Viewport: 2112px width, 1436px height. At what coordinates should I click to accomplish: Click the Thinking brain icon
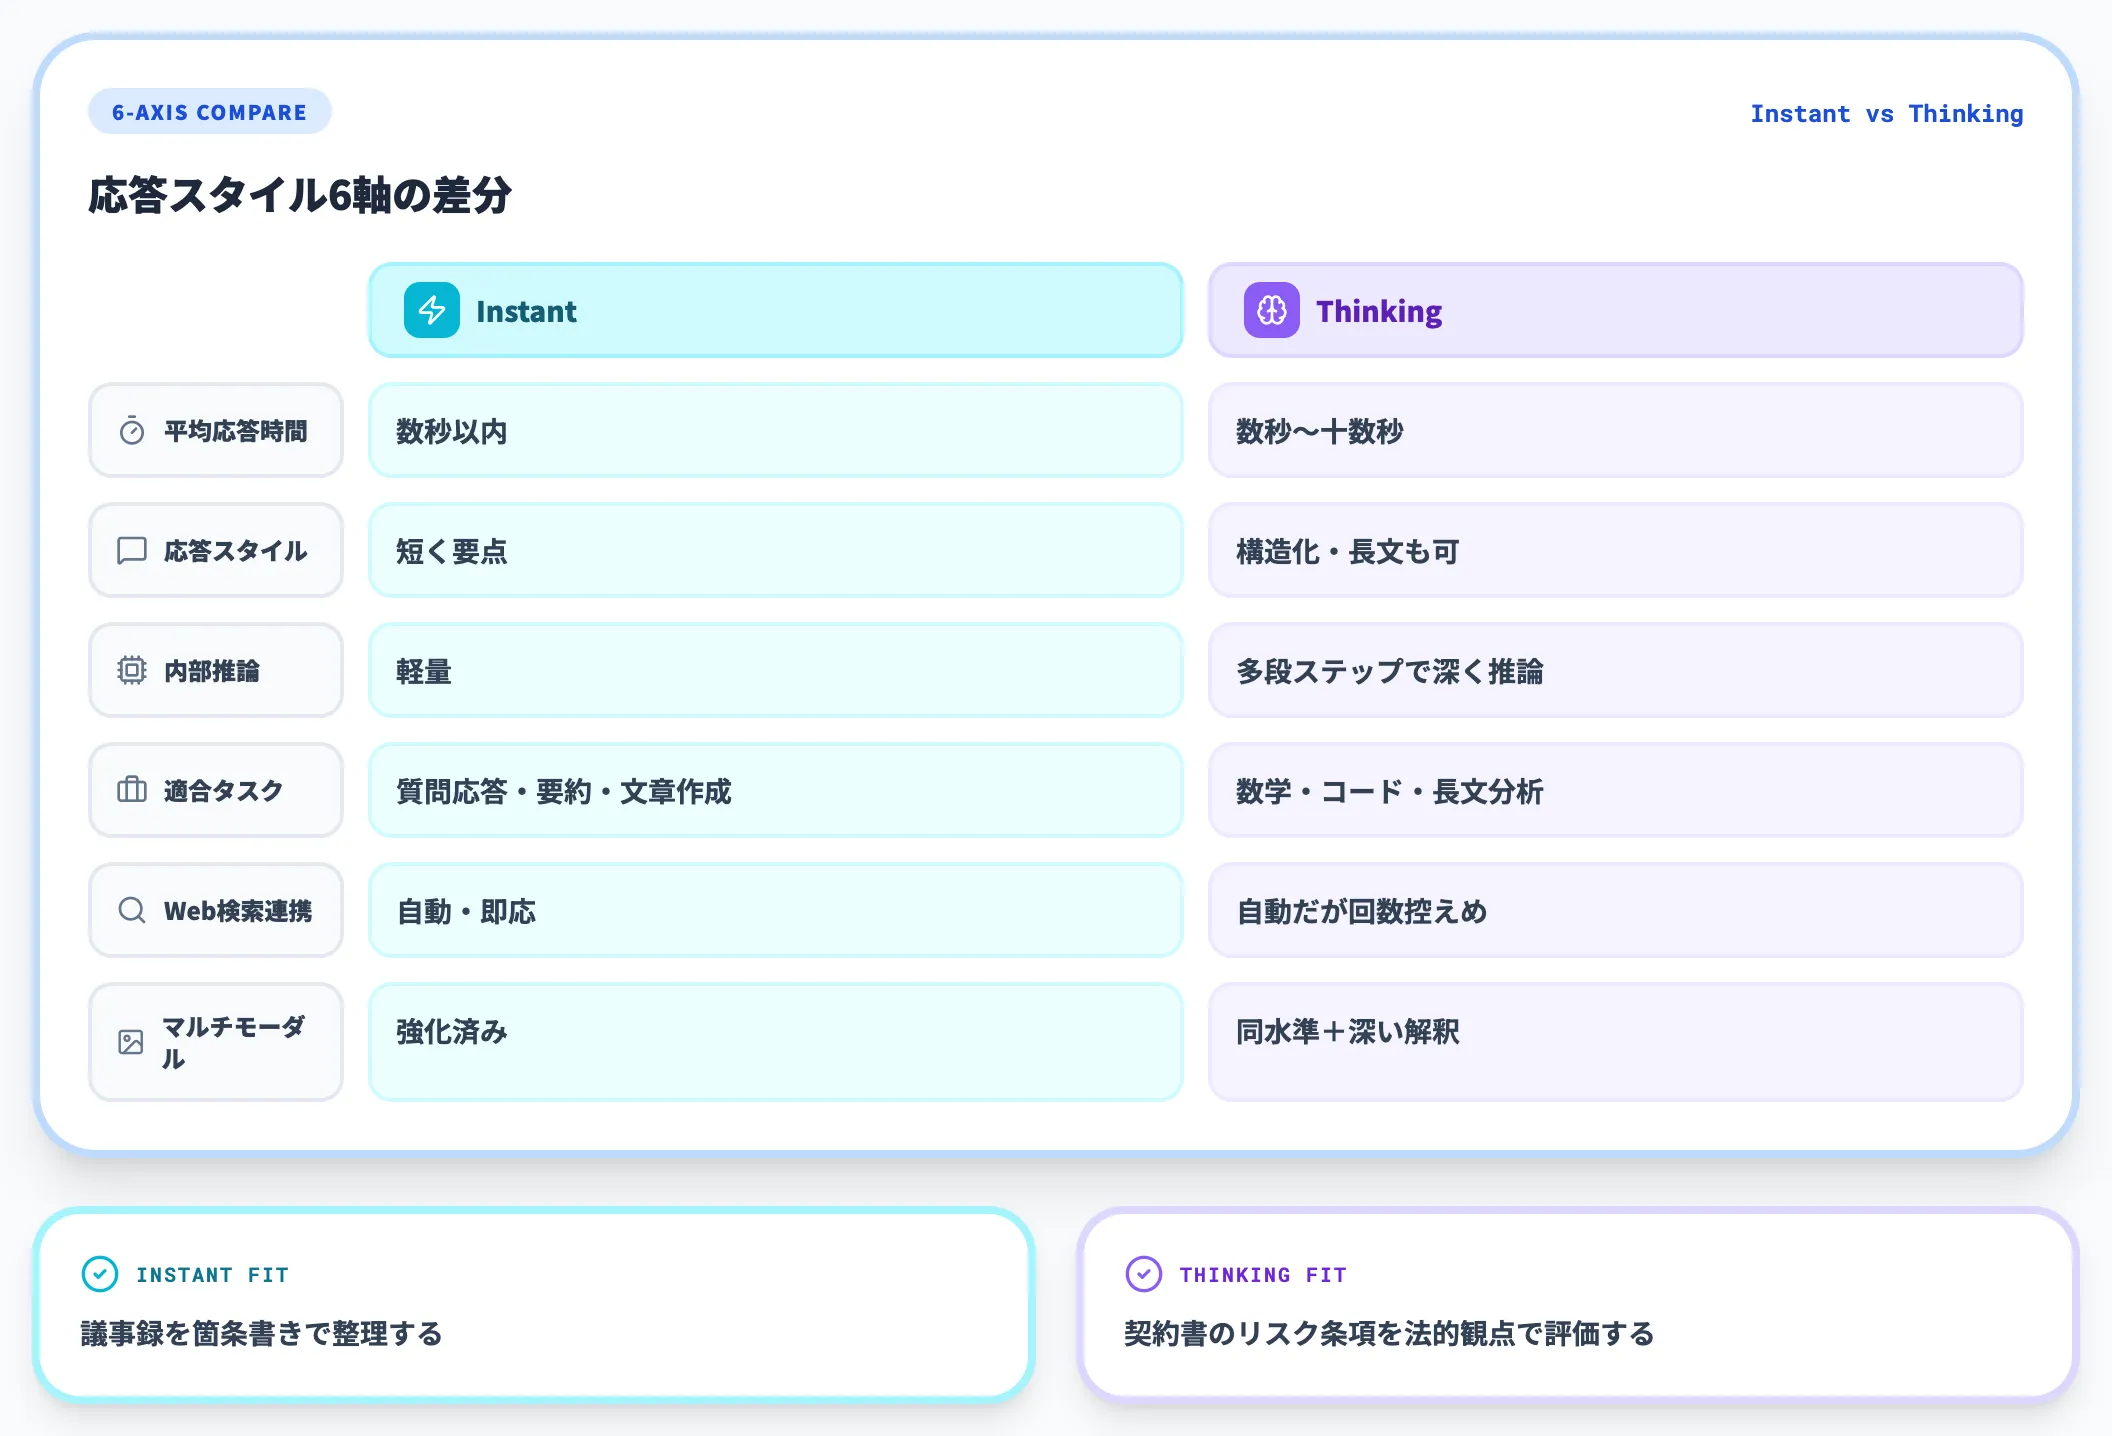[x=1272, y=310]
